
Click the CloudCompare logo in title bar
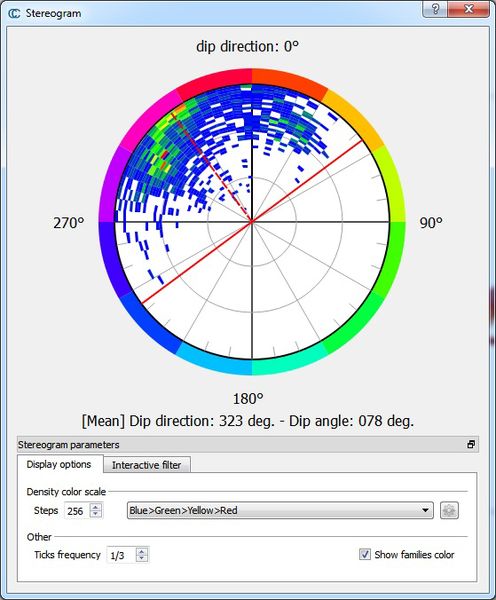[14, 13]
